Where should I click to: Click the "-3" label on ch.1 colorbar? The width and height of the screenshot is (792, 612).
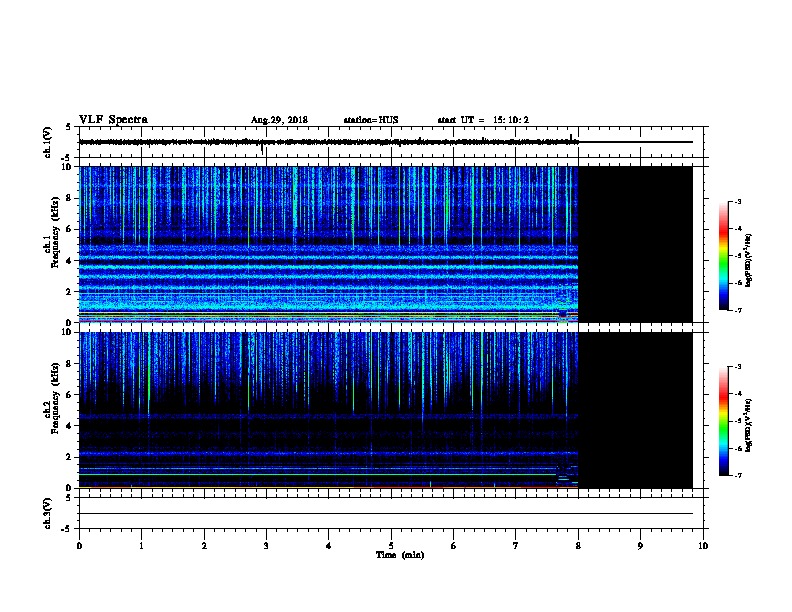tap(737, 201)
